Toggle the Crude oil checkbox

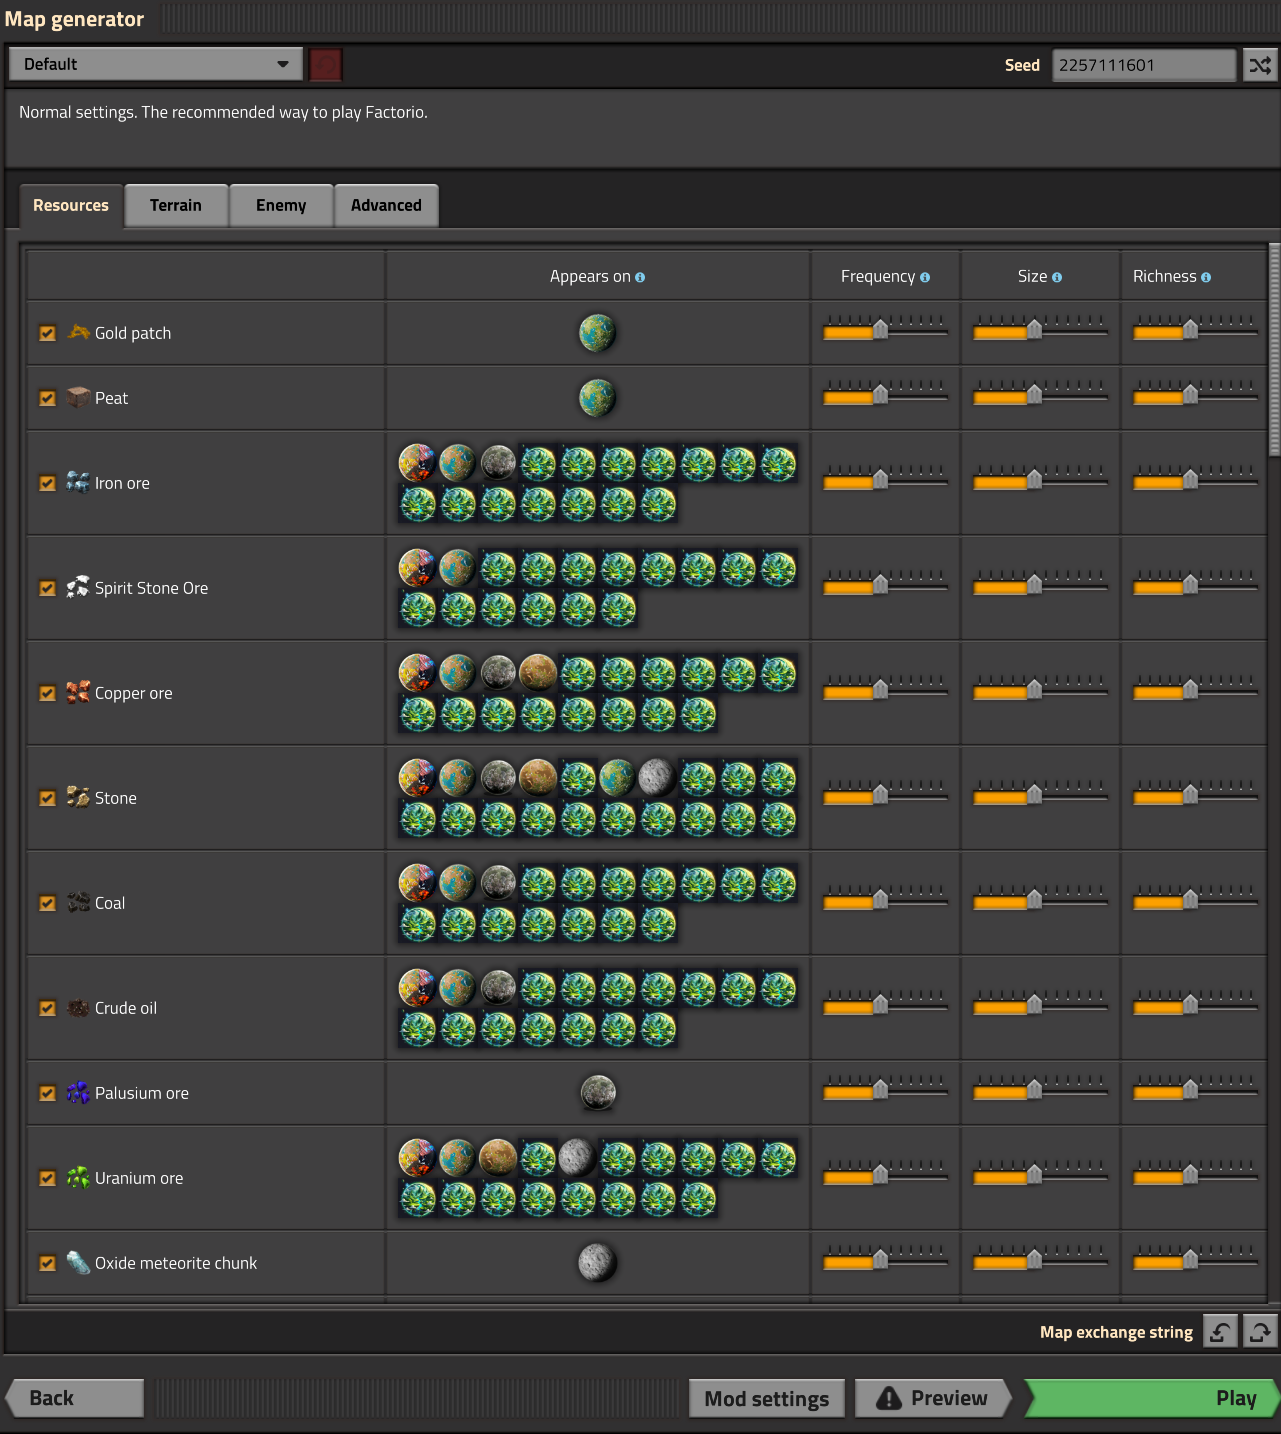click(47, 1008)
